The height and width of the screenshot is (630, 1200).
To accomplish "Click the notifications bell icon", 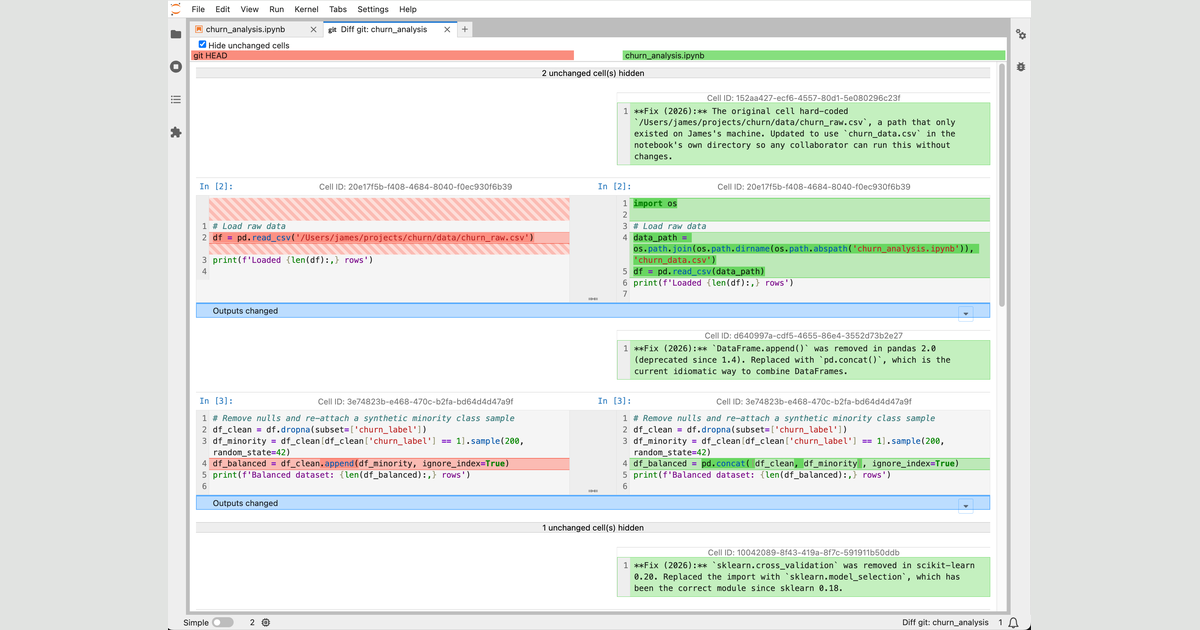I will coord(1013,623).
